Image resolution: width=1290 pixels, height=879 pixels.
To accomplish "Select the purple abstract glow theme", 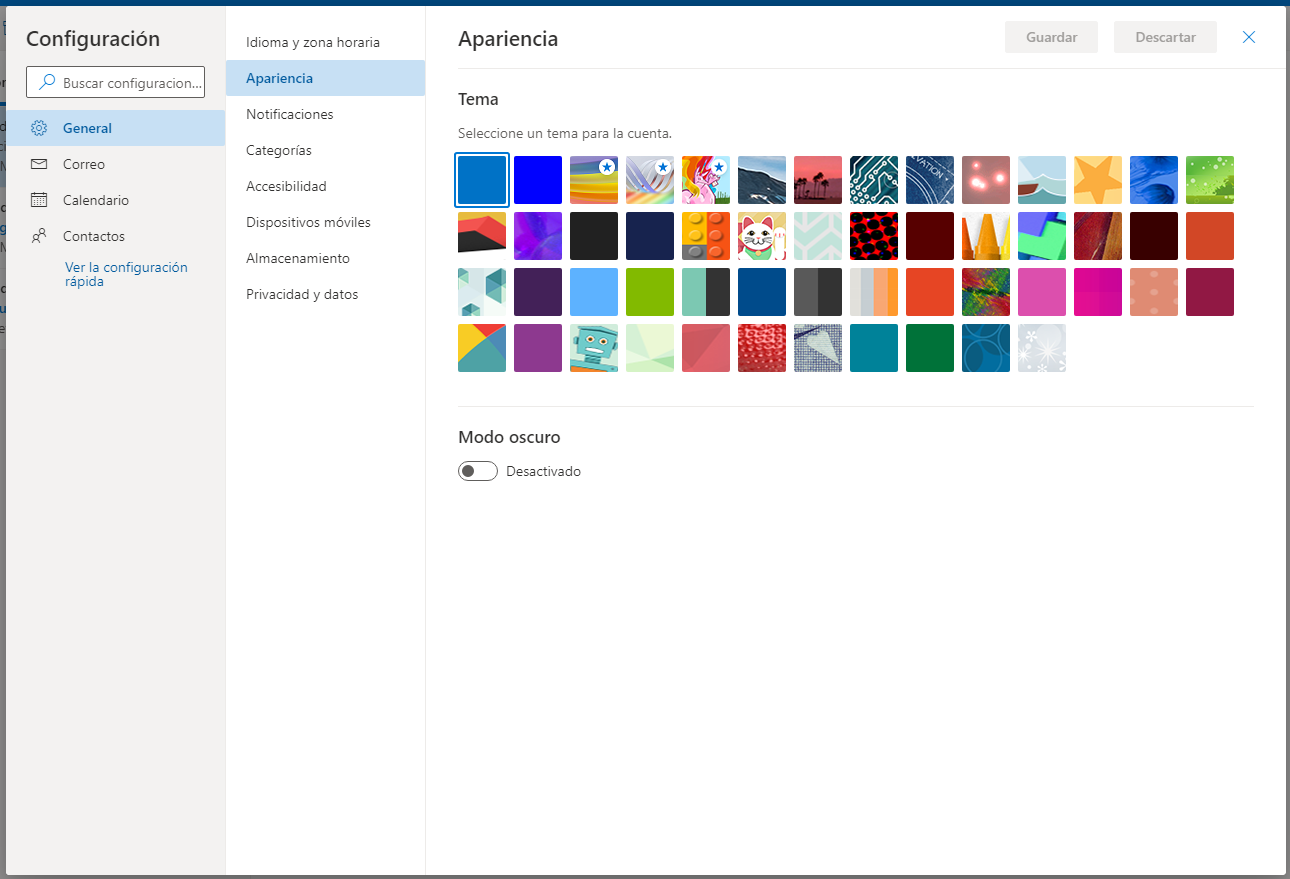I will click(538, 236).
